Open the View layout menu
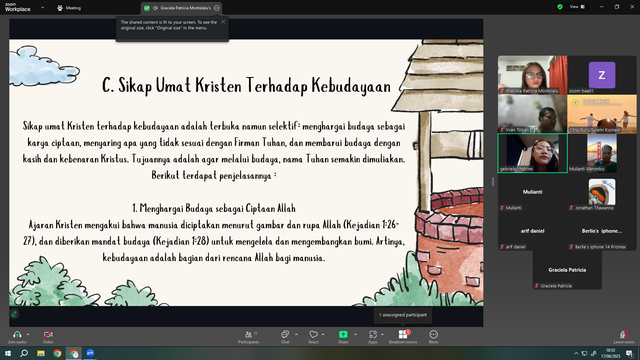The height and width of the screenshot is (360, 640). pos(577,7)
